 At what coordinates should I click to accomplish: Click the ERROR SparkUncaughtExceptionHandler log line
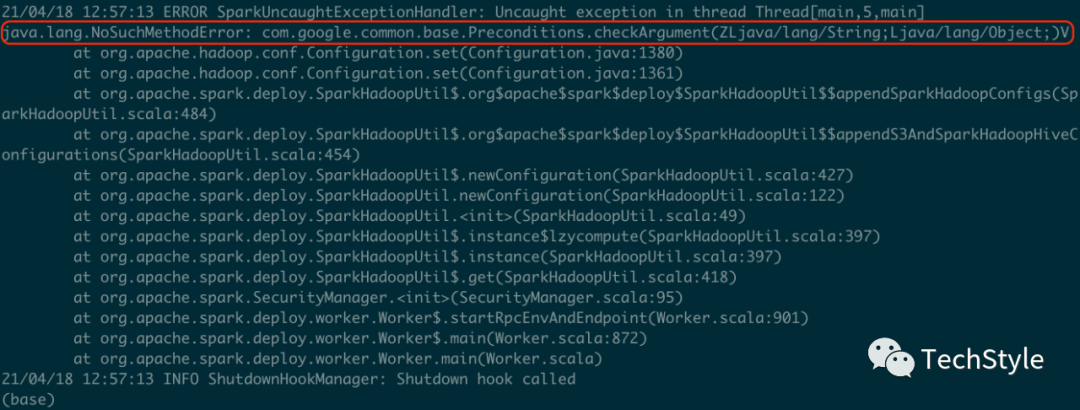pyautogui.click(x=462, y=13)
